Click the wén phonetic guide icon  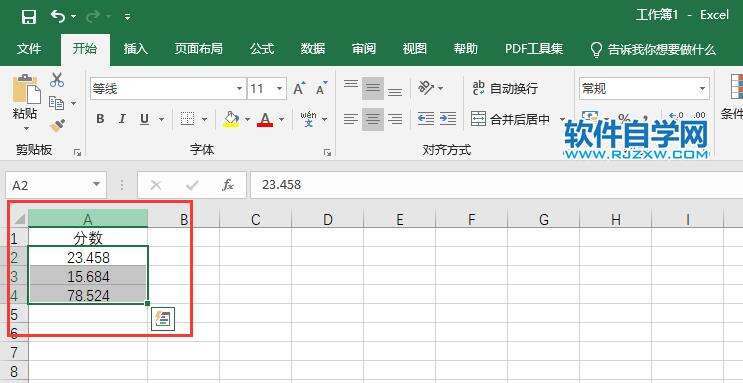pos(308,119)
